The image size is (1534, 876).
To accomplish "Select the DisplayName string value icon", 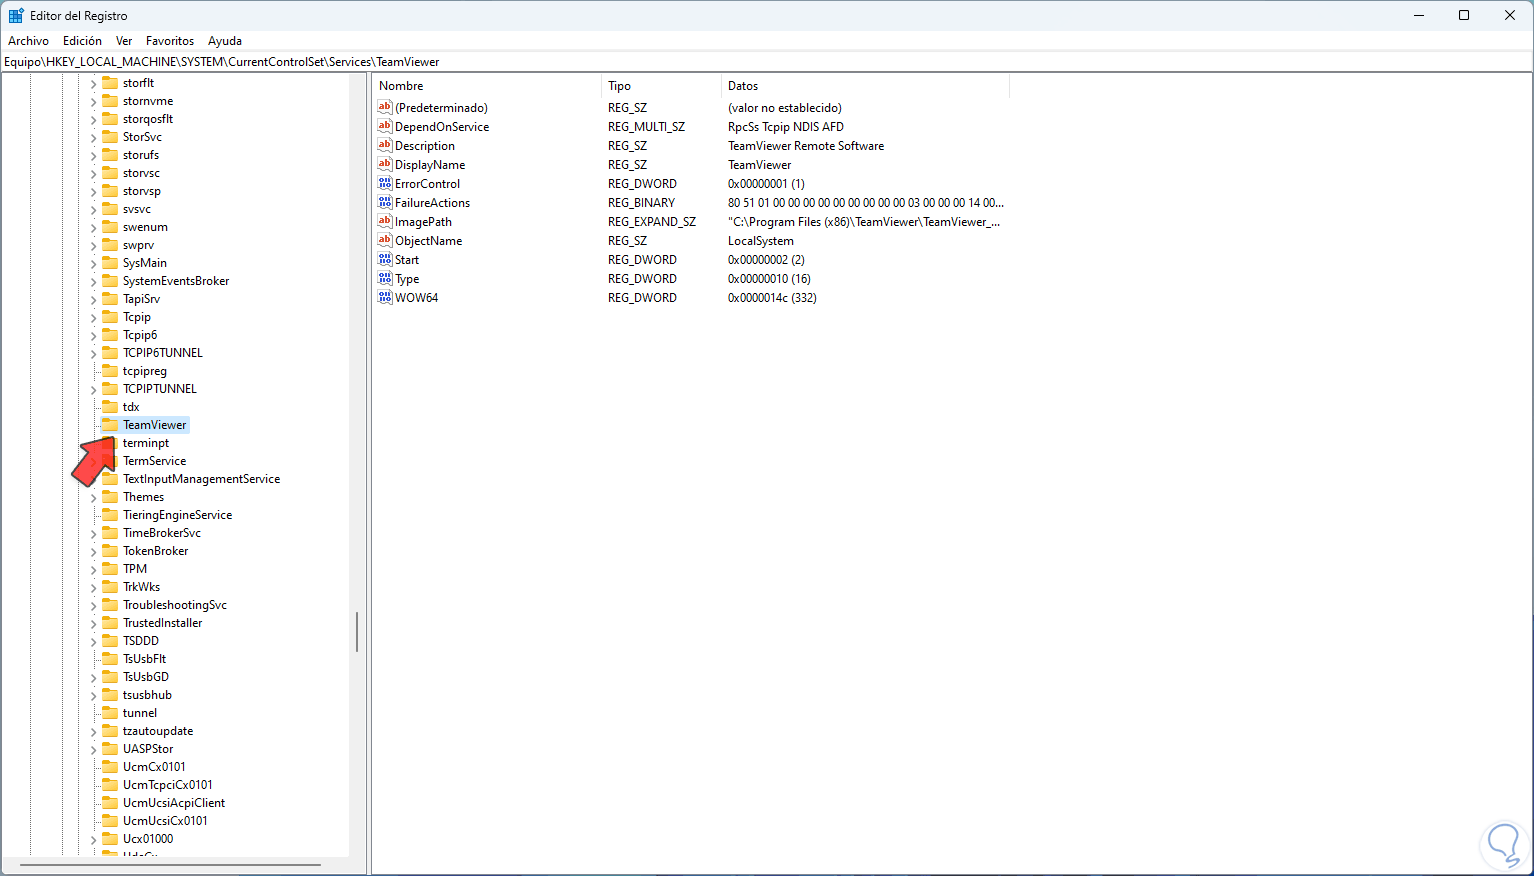I will tap(385, 164).
